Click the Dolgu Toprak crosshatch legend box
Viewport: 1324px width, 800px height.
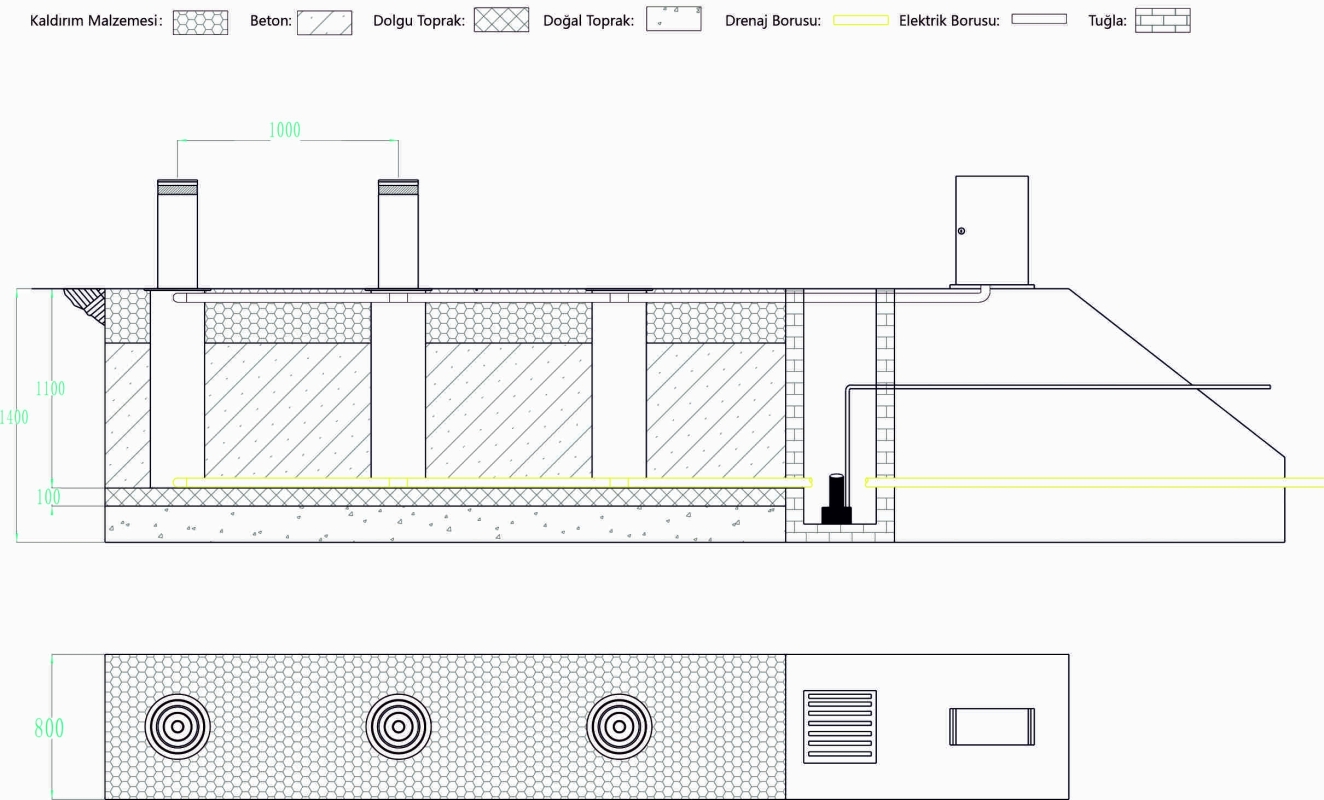[x=501, y=21]
